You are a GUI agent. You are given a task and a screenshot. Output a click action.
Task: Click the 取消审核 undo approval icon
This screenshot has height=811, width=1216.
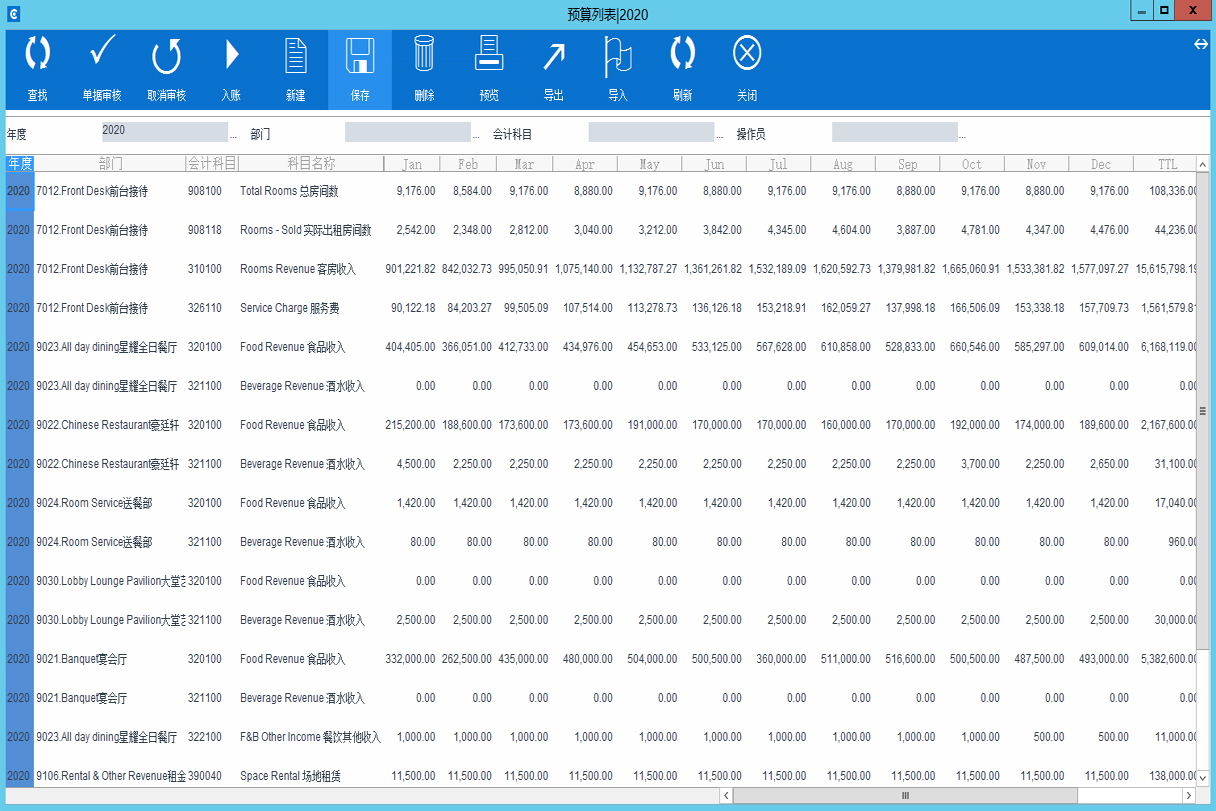(166, 58)
